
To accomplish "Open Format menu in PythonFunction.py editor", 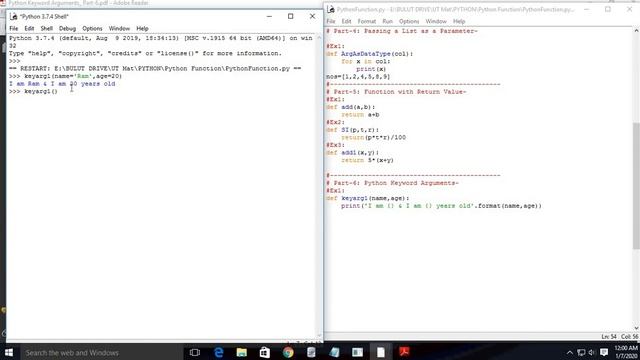I will [x=367, y=21].
